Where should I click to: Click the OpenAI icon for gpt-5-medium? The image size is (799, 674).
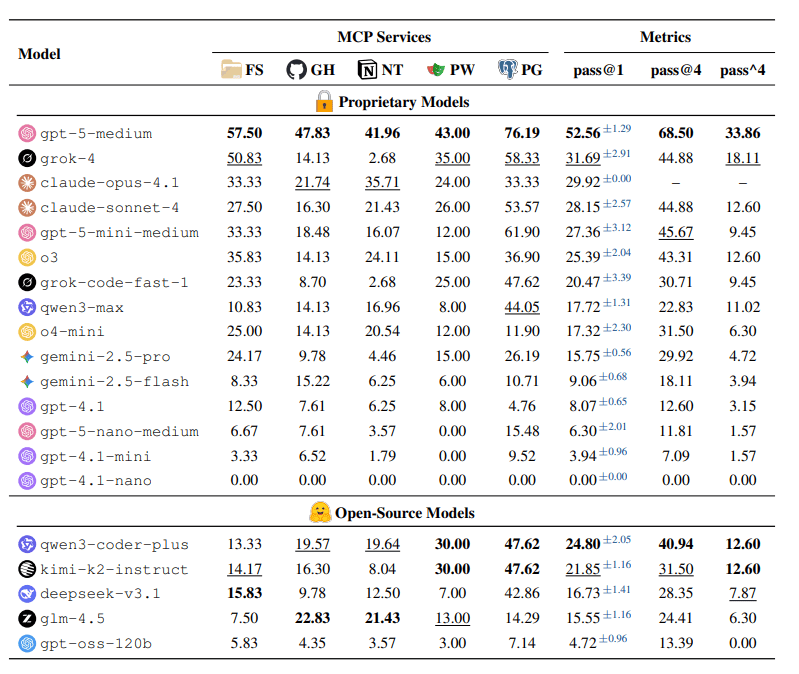[x=27, y=133]
